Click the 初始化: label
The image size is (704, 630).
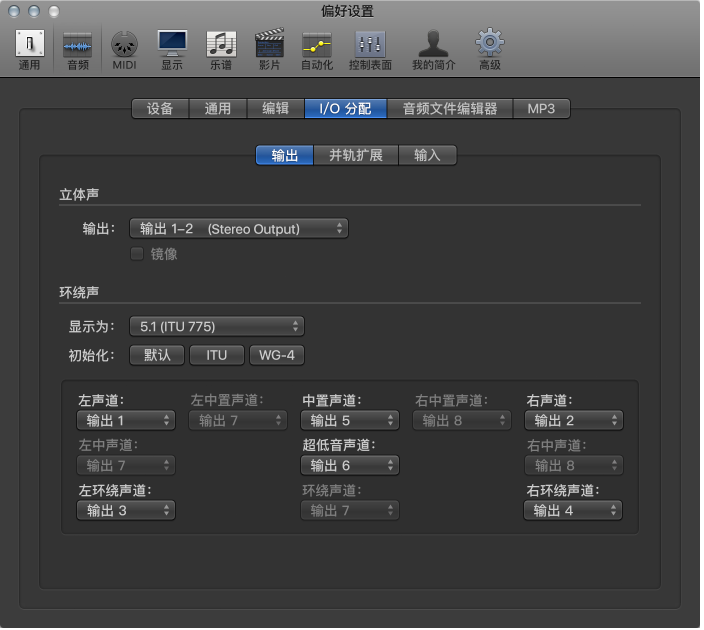tap(91, 356)
